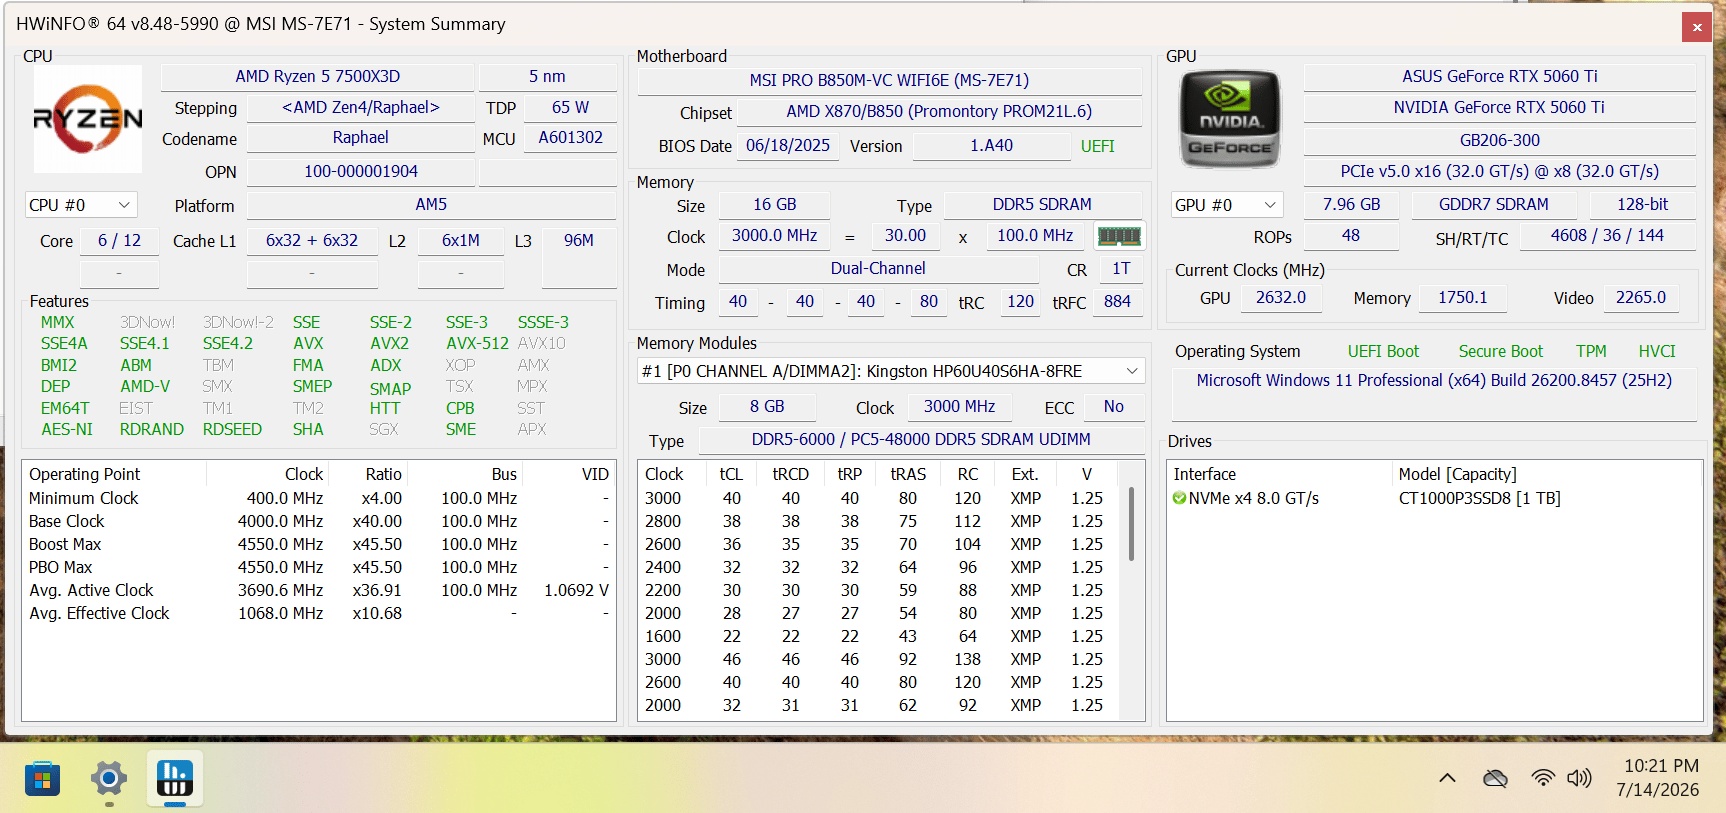Click the AM5 platform field

431,204
